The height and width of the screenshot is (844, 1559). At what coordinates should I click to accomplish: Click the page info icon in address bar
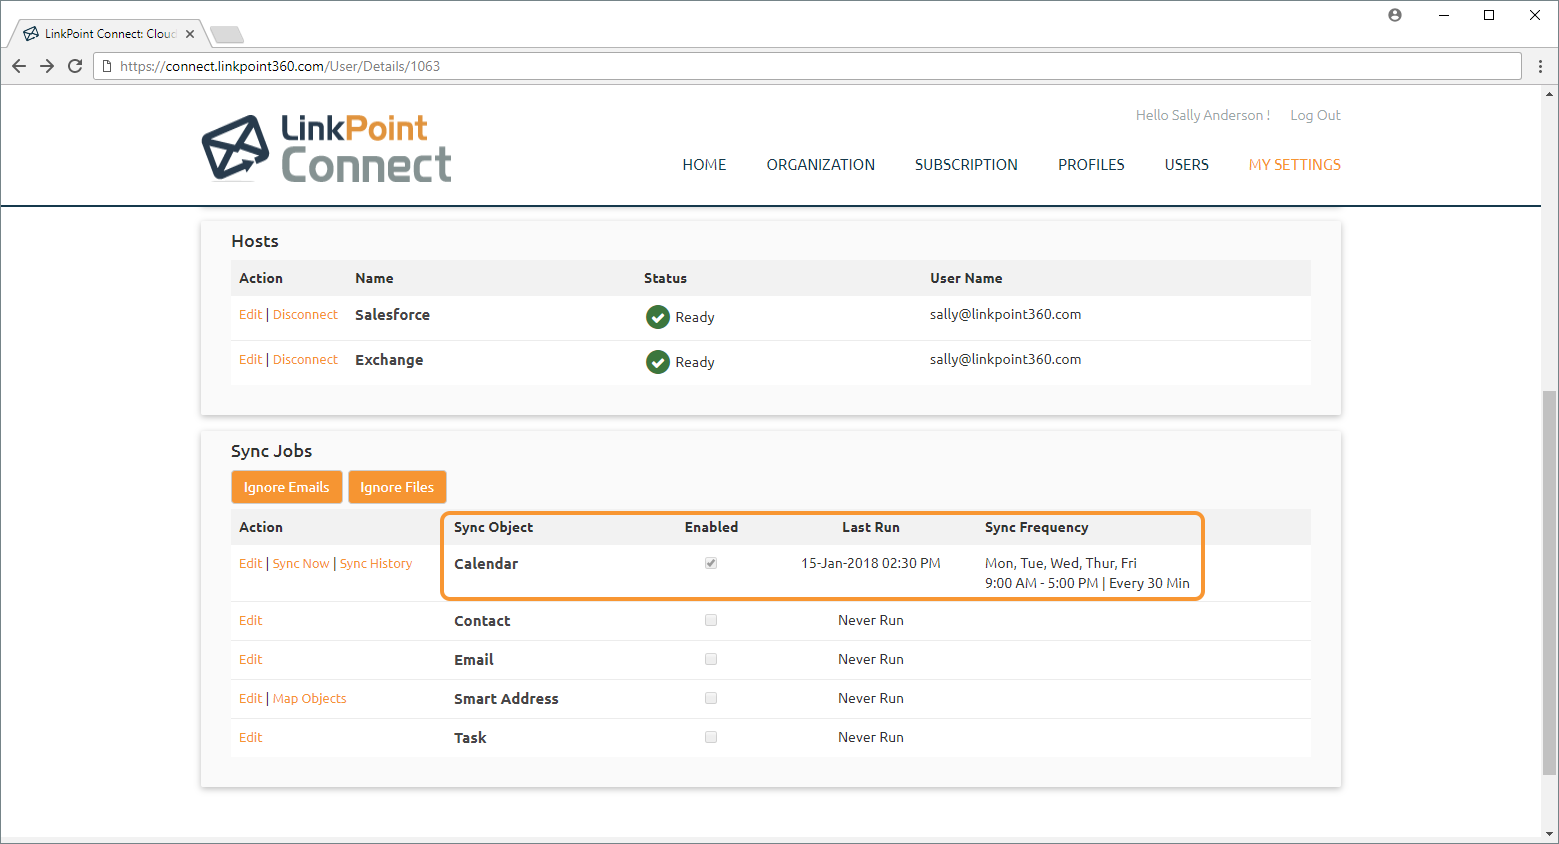point(107,66)
